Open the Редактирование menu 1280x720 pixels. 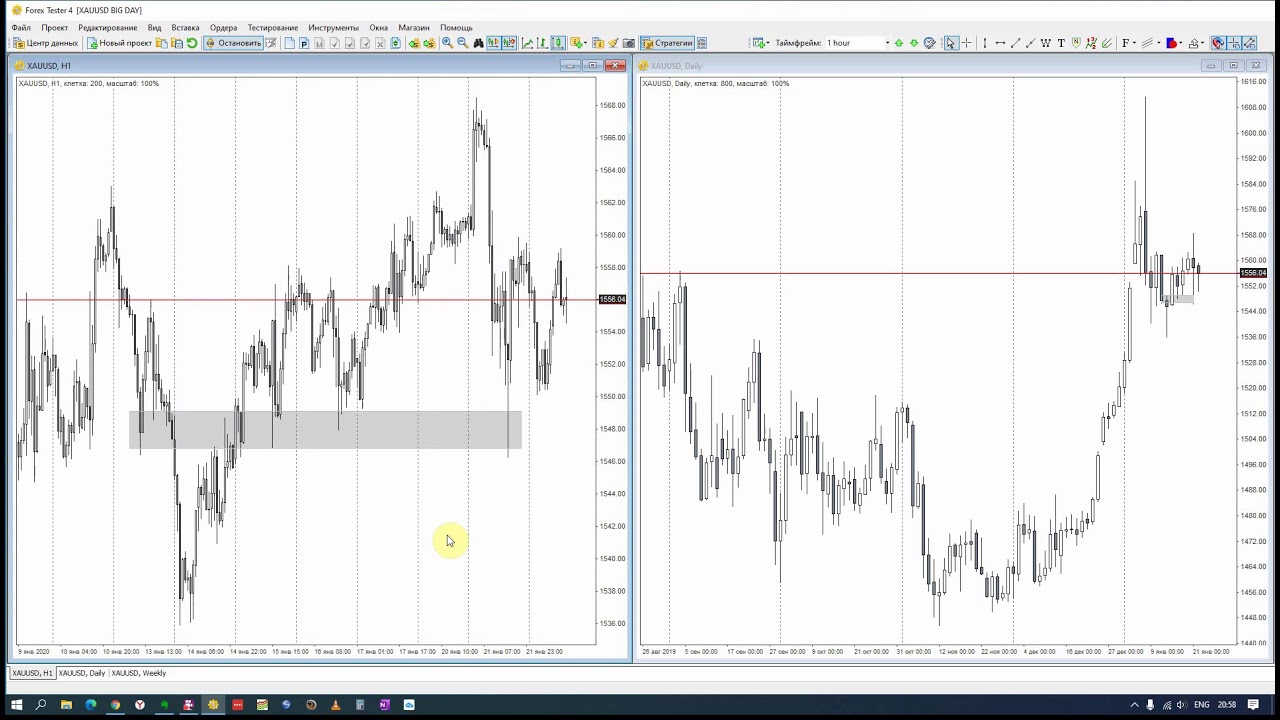point(108,27)
